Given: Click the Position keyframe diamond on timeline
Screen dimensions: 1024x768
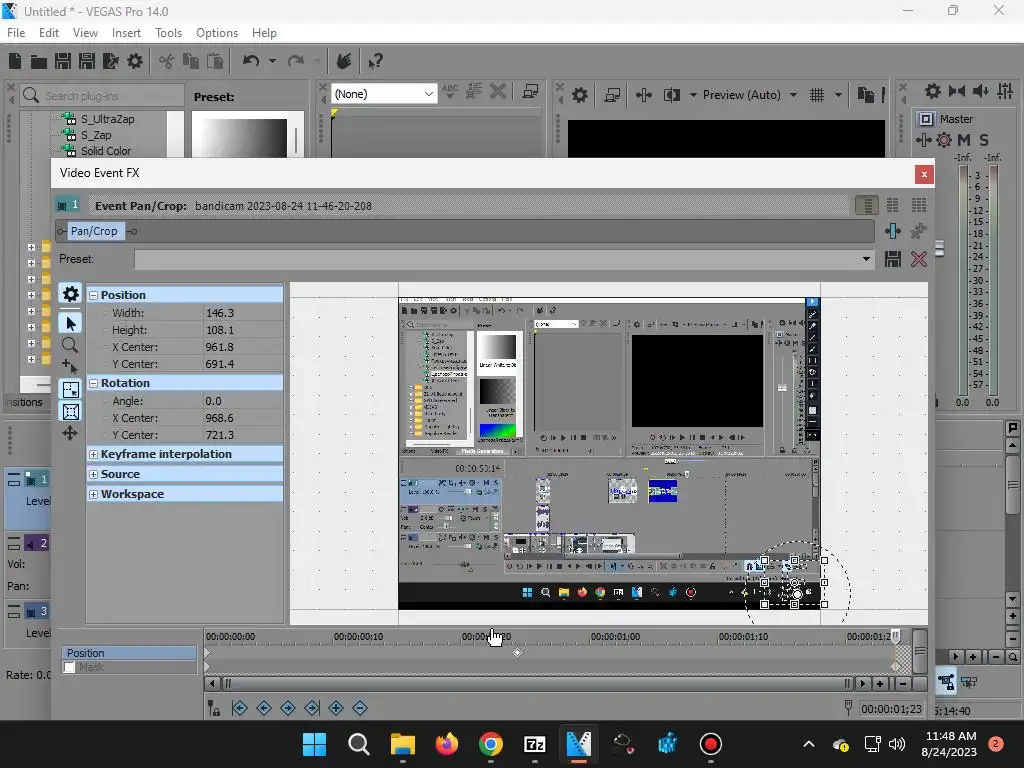Looking at the screenshot, I should [x=517, y=652].
